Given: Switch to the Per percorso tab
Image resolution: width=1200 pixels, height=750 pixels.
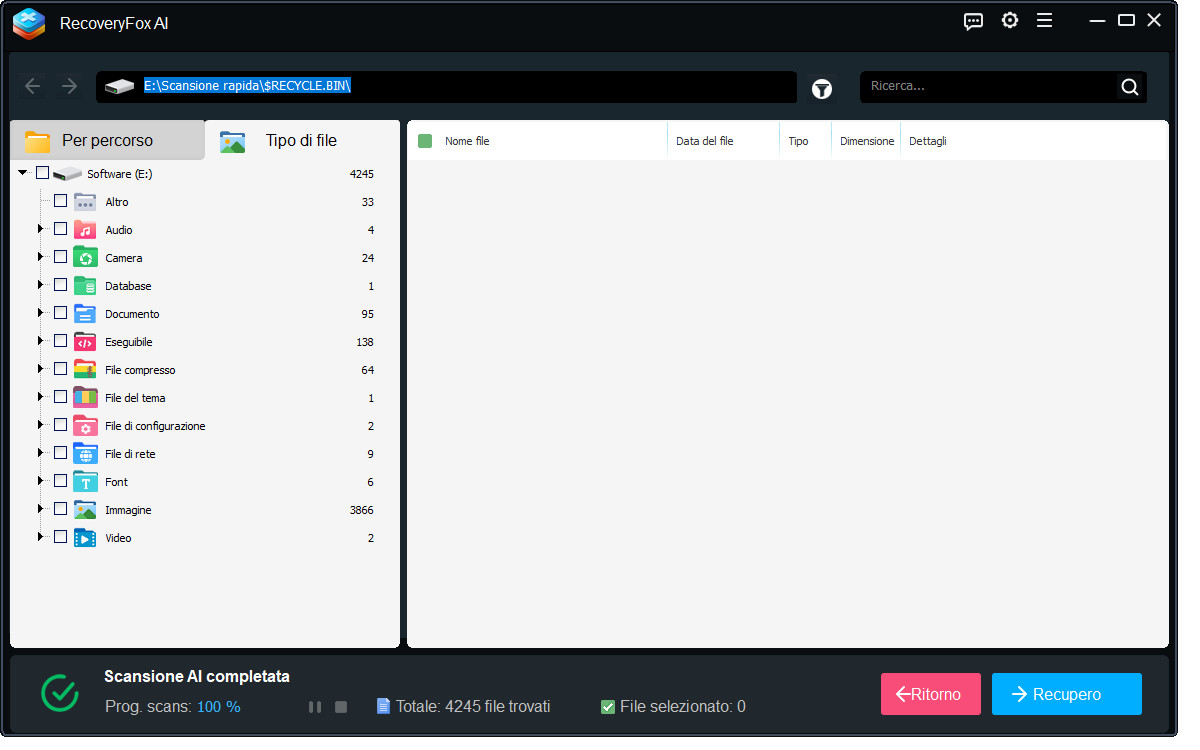Looking at the screenshot, I should tap(107, 141).
